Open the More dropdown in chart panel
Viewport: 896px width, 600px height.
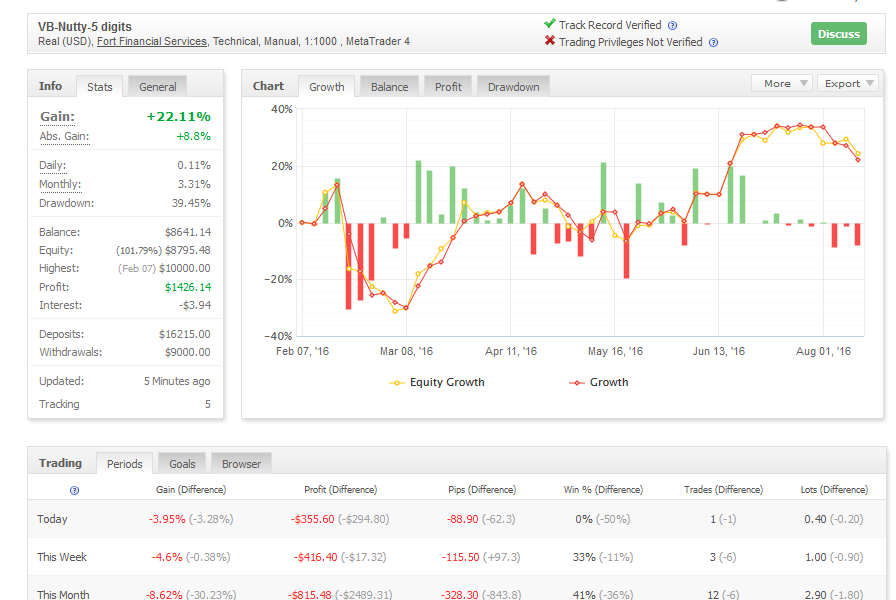[781, 83]
